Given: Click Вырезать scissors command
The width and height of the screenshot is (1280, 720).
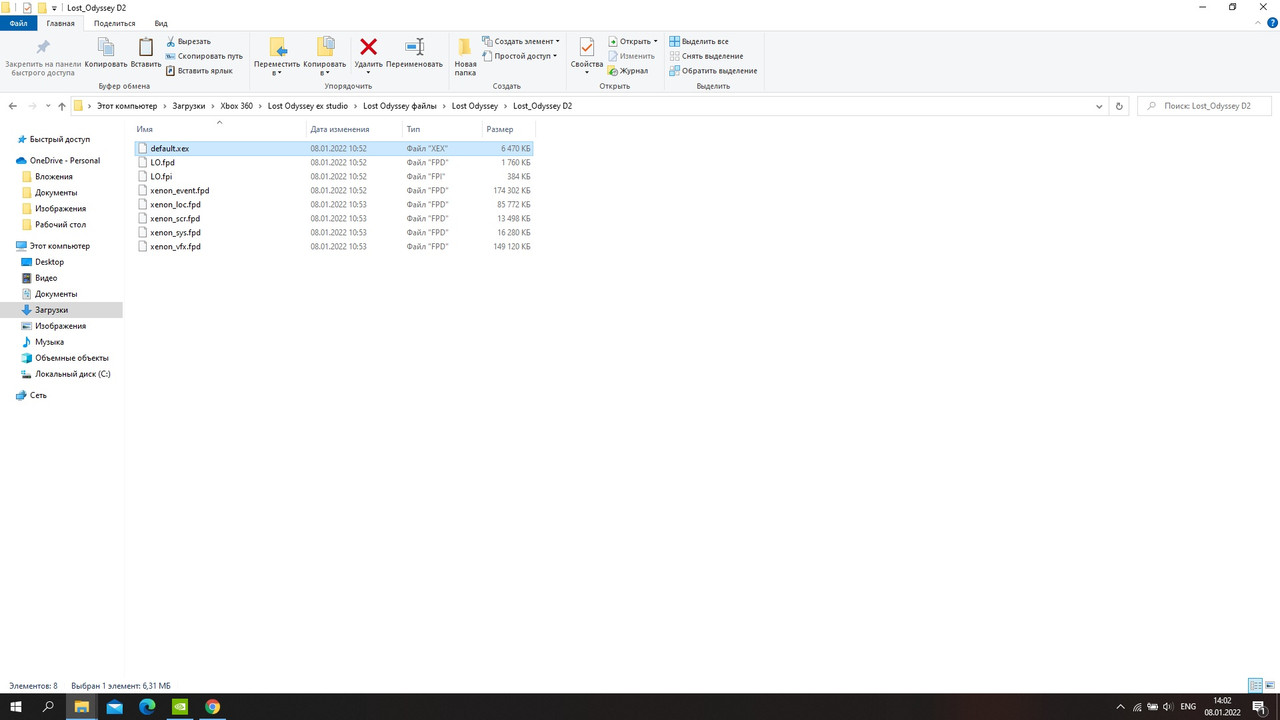Looking at the screenshot, I should click(188, 41).
